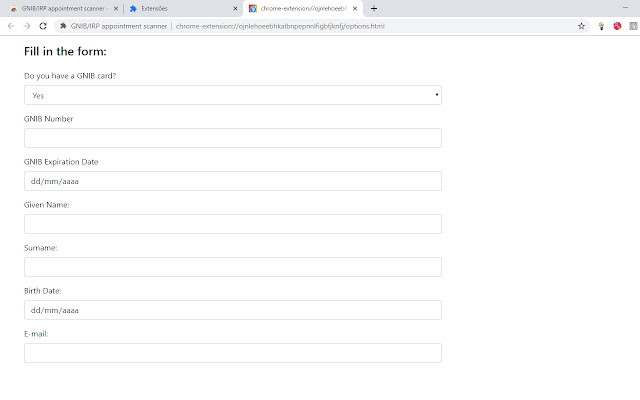
Task: Focus the Given Name input field
Action: pyautogui.click(x=233, y=224)
